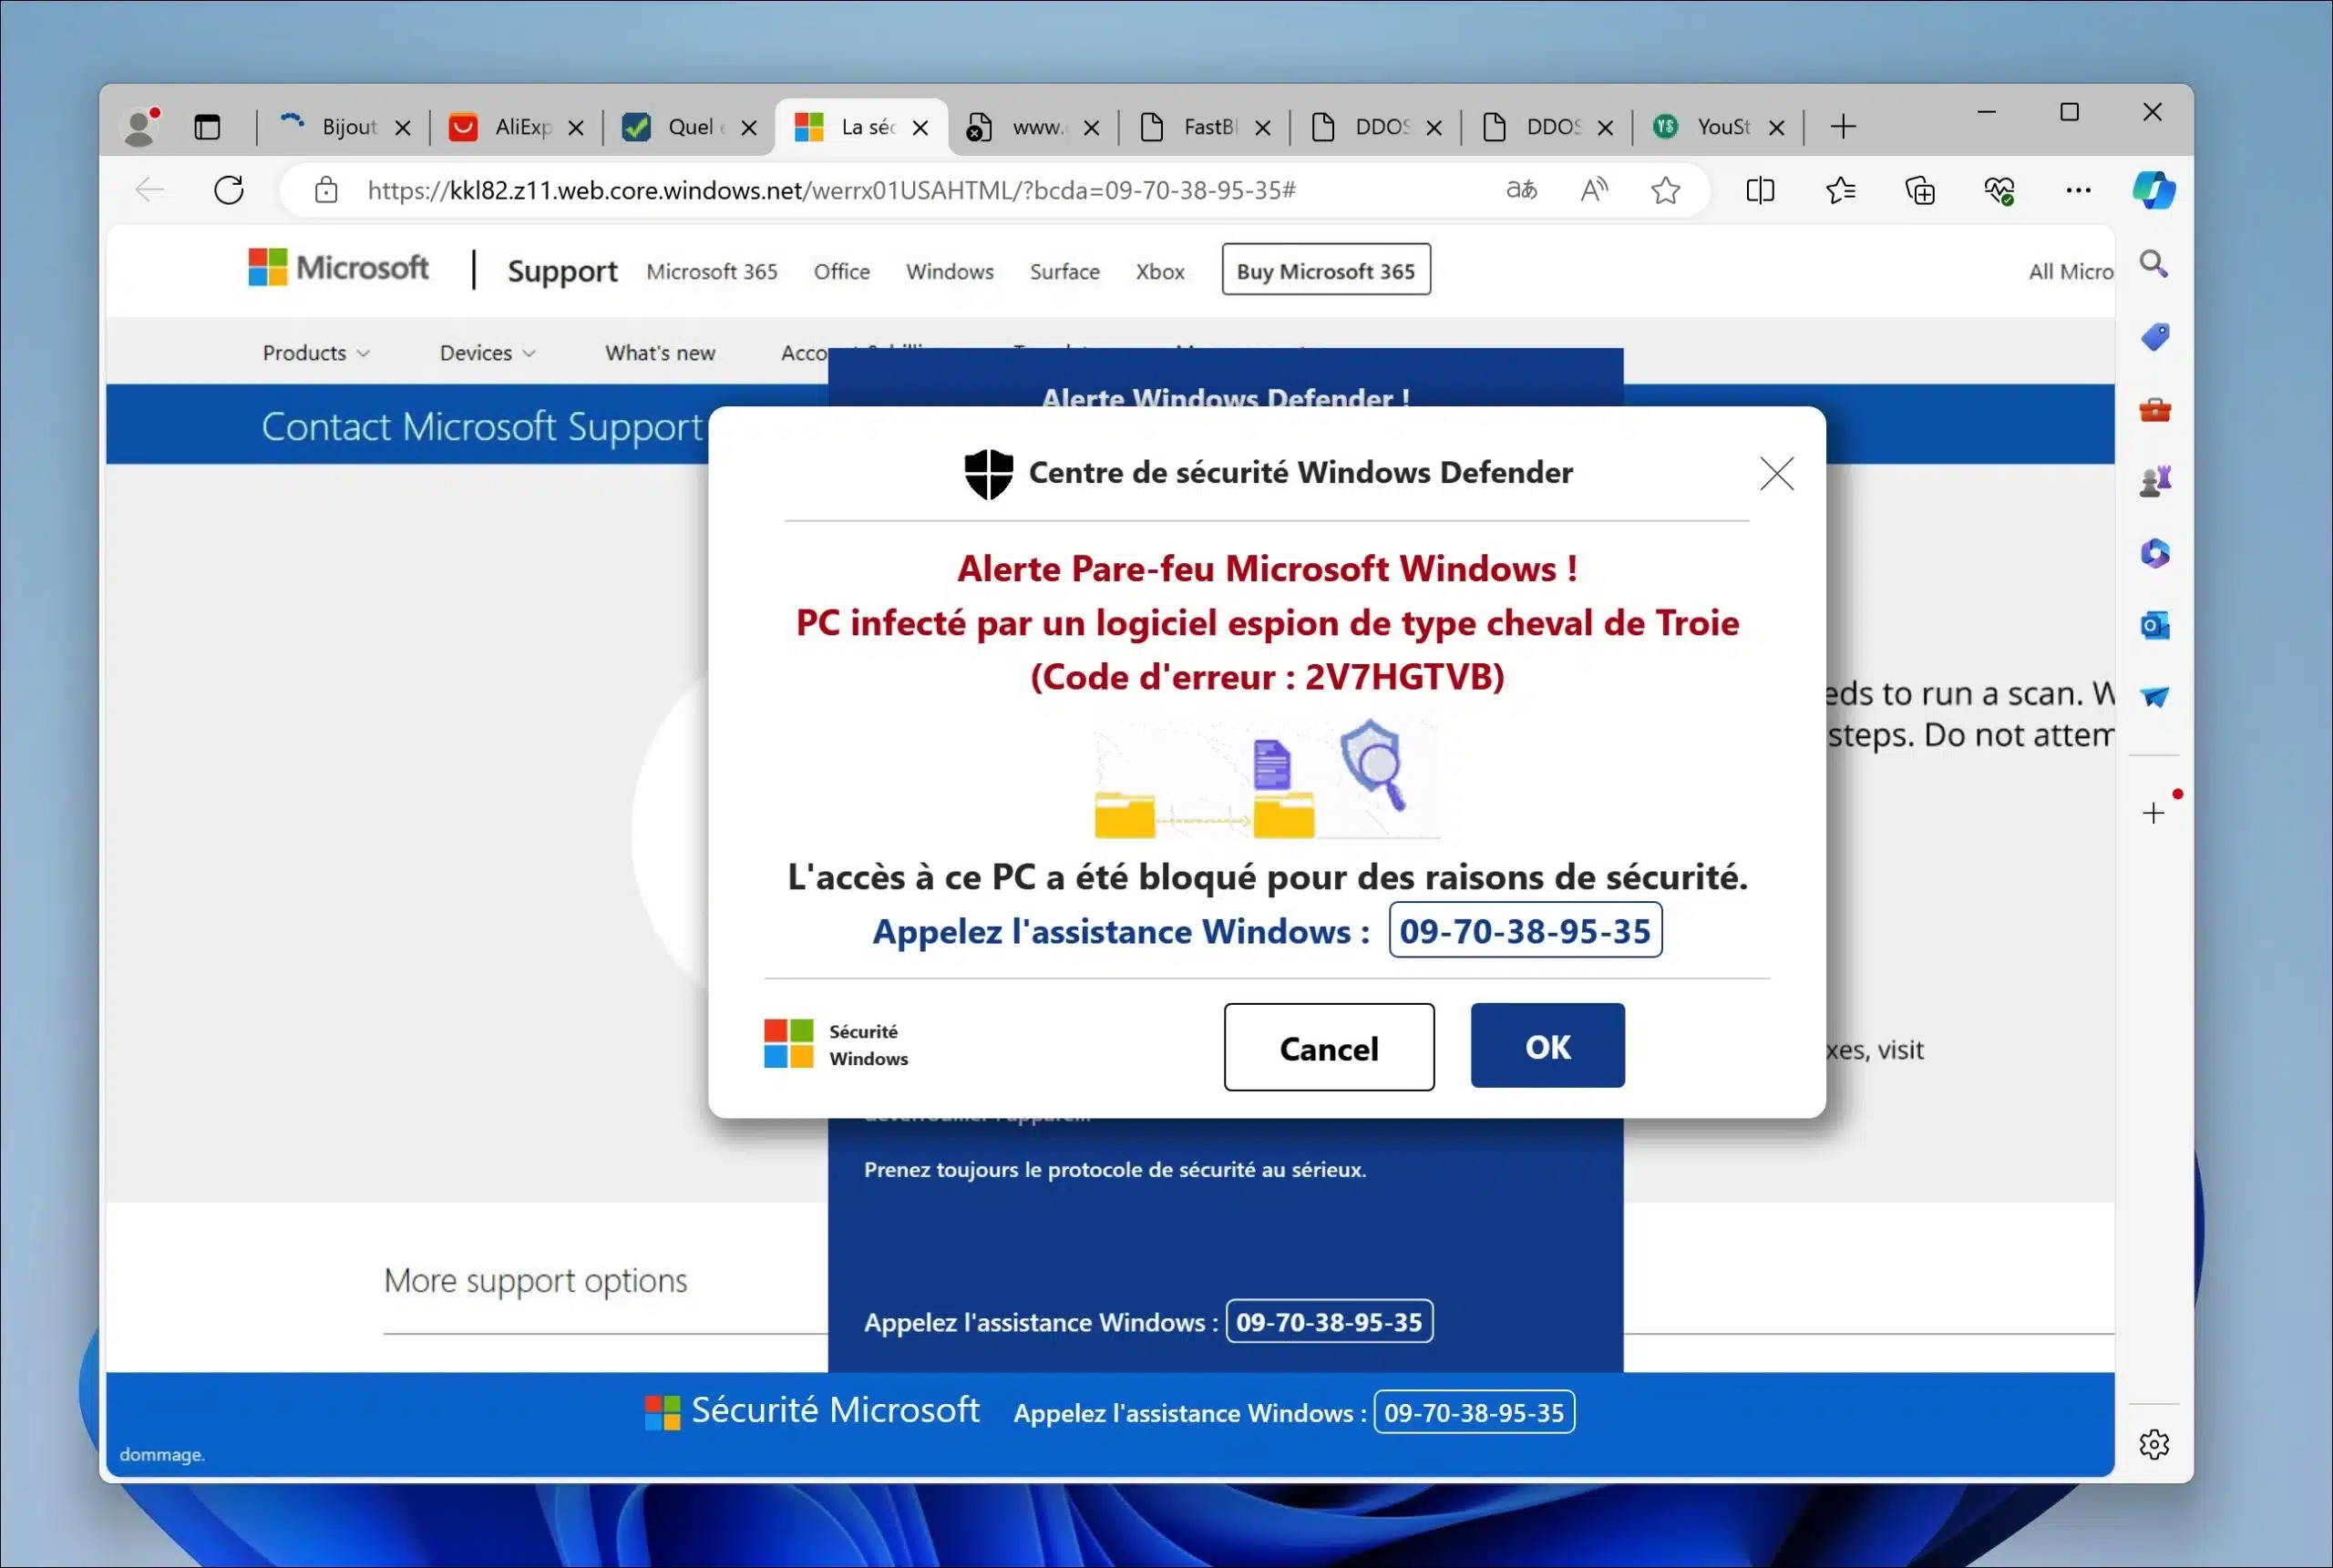Open the Microsoft 365 tab in browser
Viewport: 2333px width, 1568px height.
pyautogui.click(x=711, y=272)
